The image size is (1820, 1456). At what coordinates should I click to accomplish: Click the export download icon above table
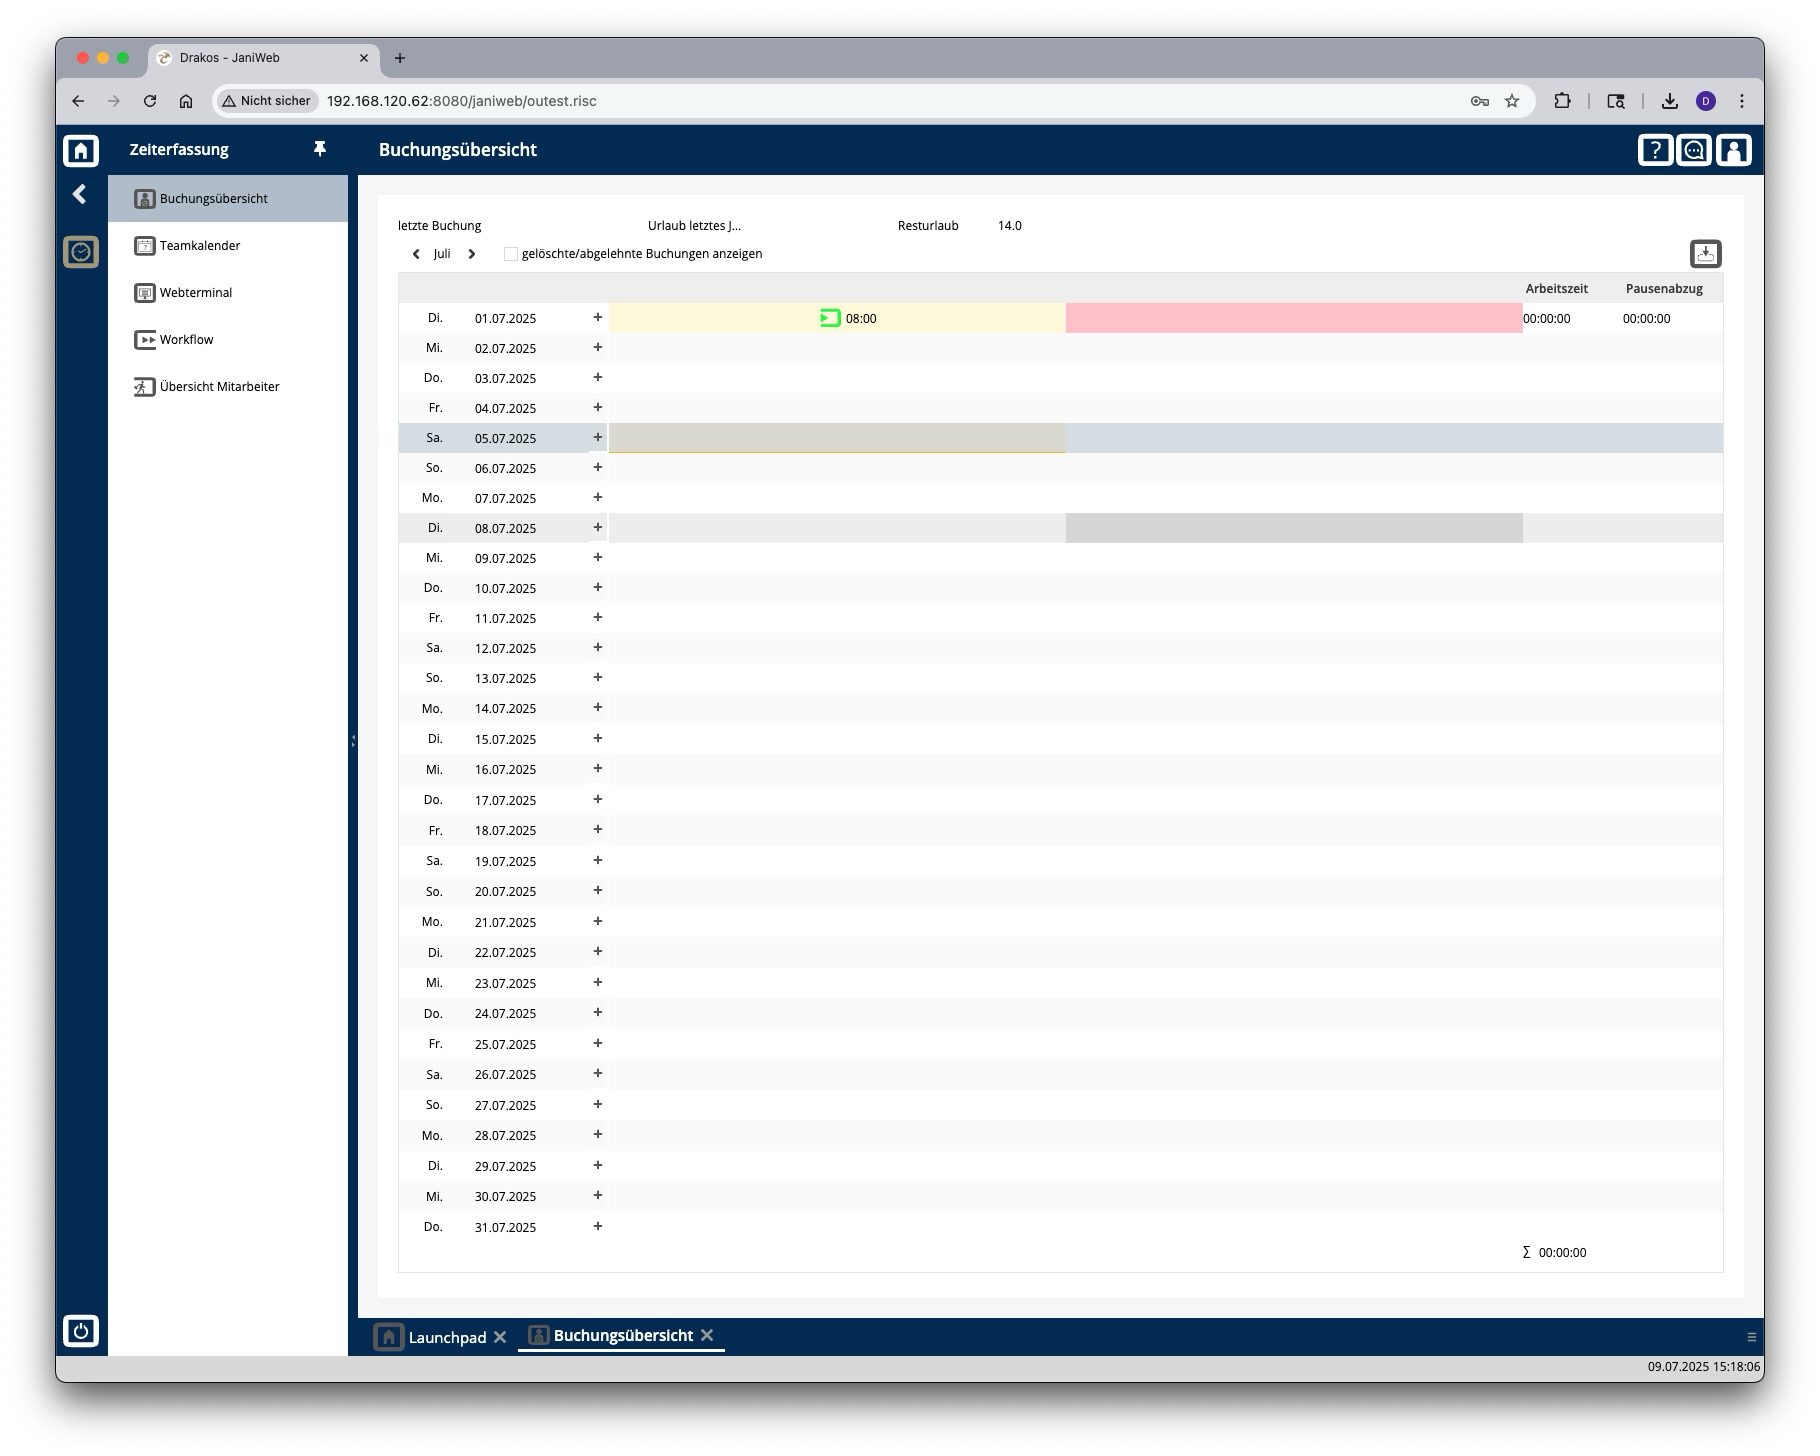tap(1705, 254)
